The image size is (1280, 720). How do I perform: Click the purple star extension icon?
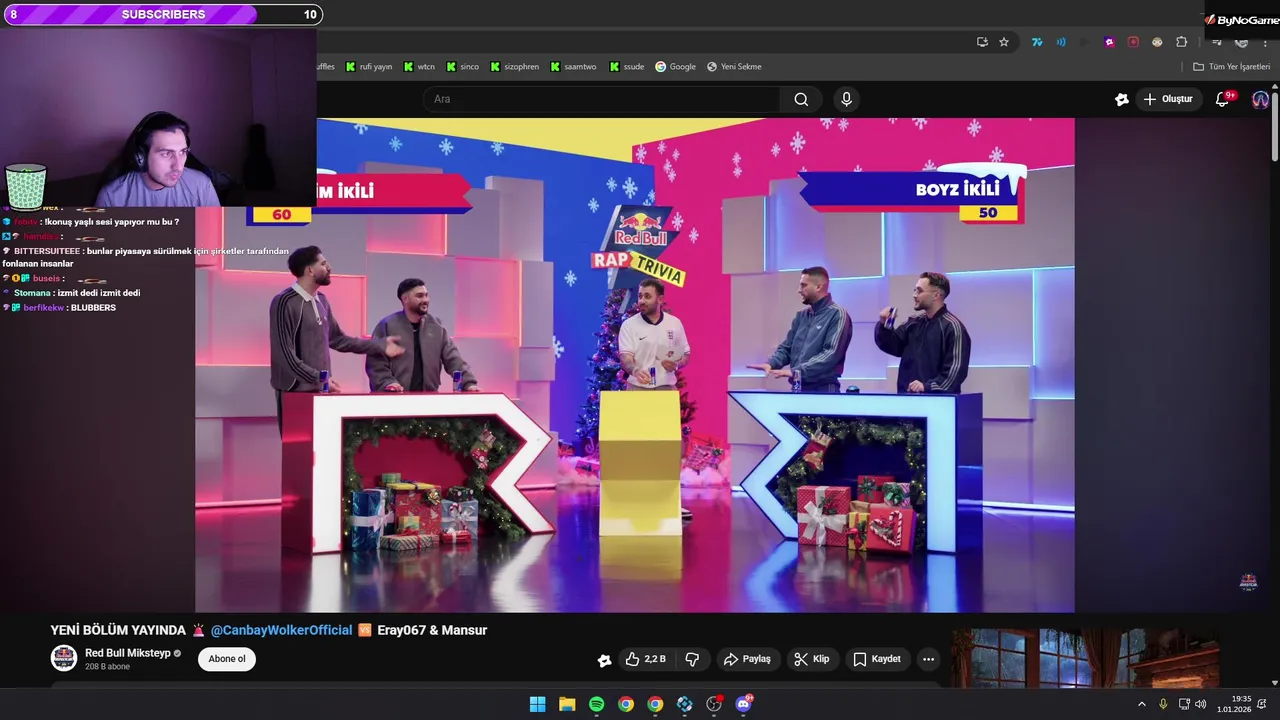tap(1109, 42)
